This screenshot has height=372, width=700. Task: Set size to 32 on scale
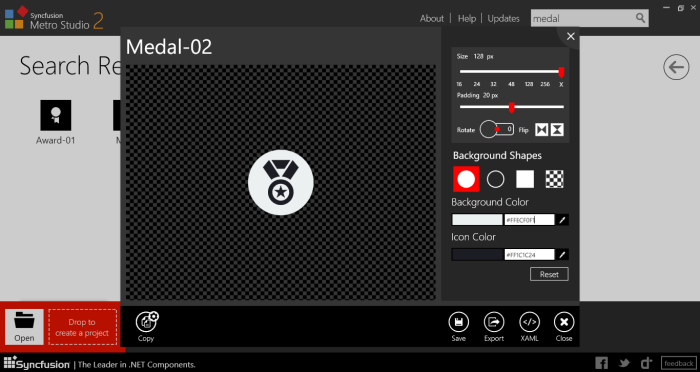(x=493, y=84)
